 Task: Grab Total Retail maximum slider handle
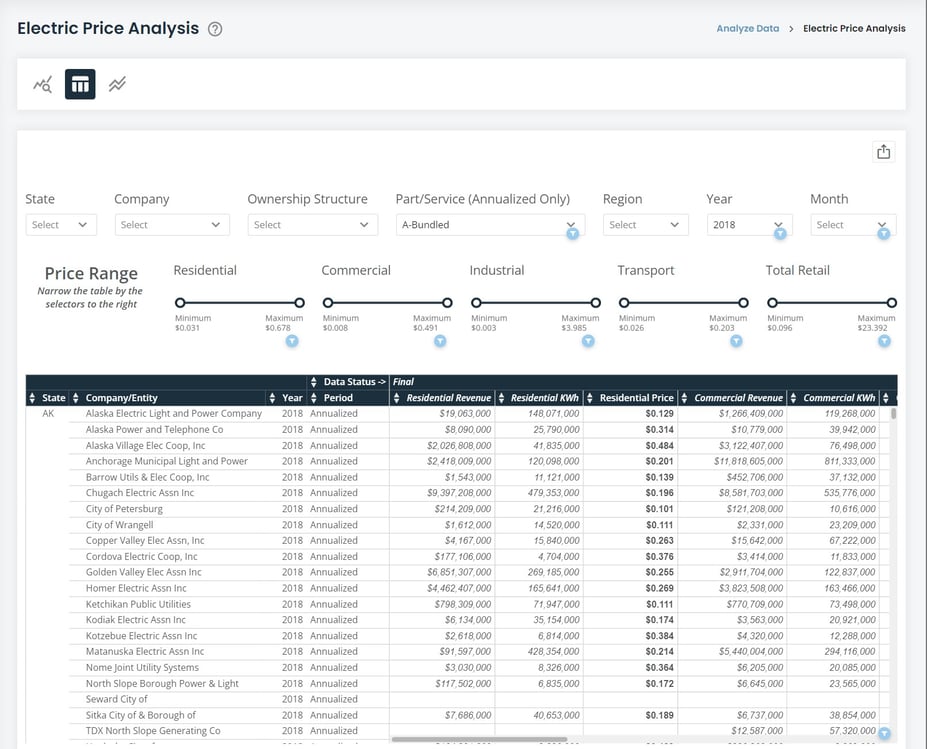892,303
